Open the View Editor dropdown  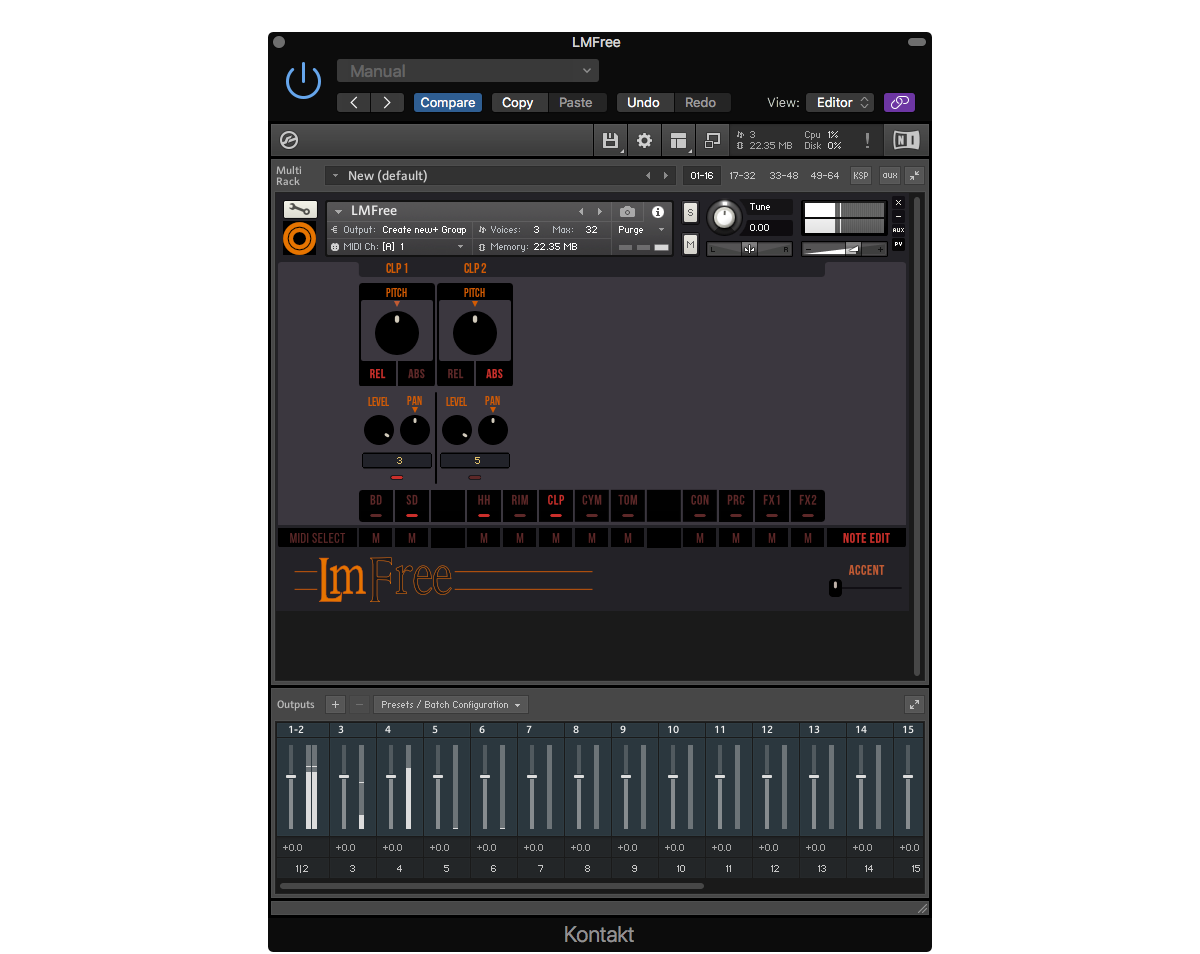tap(840, 102)
